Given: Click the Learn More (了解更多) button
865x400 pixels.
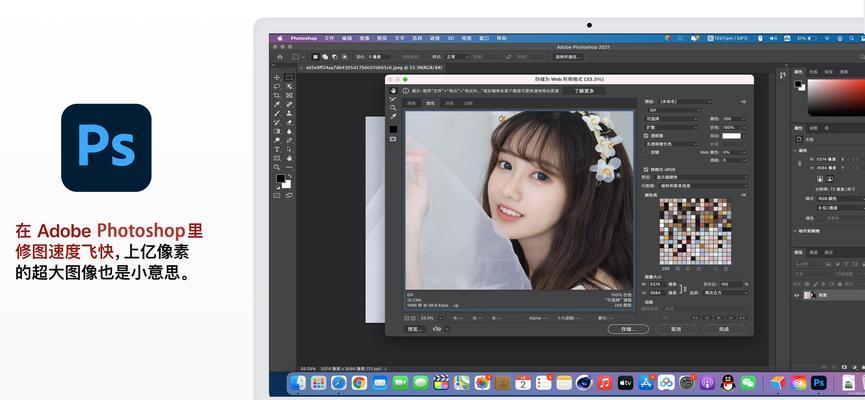Looking at the screenshot, I should pos(584,90).
